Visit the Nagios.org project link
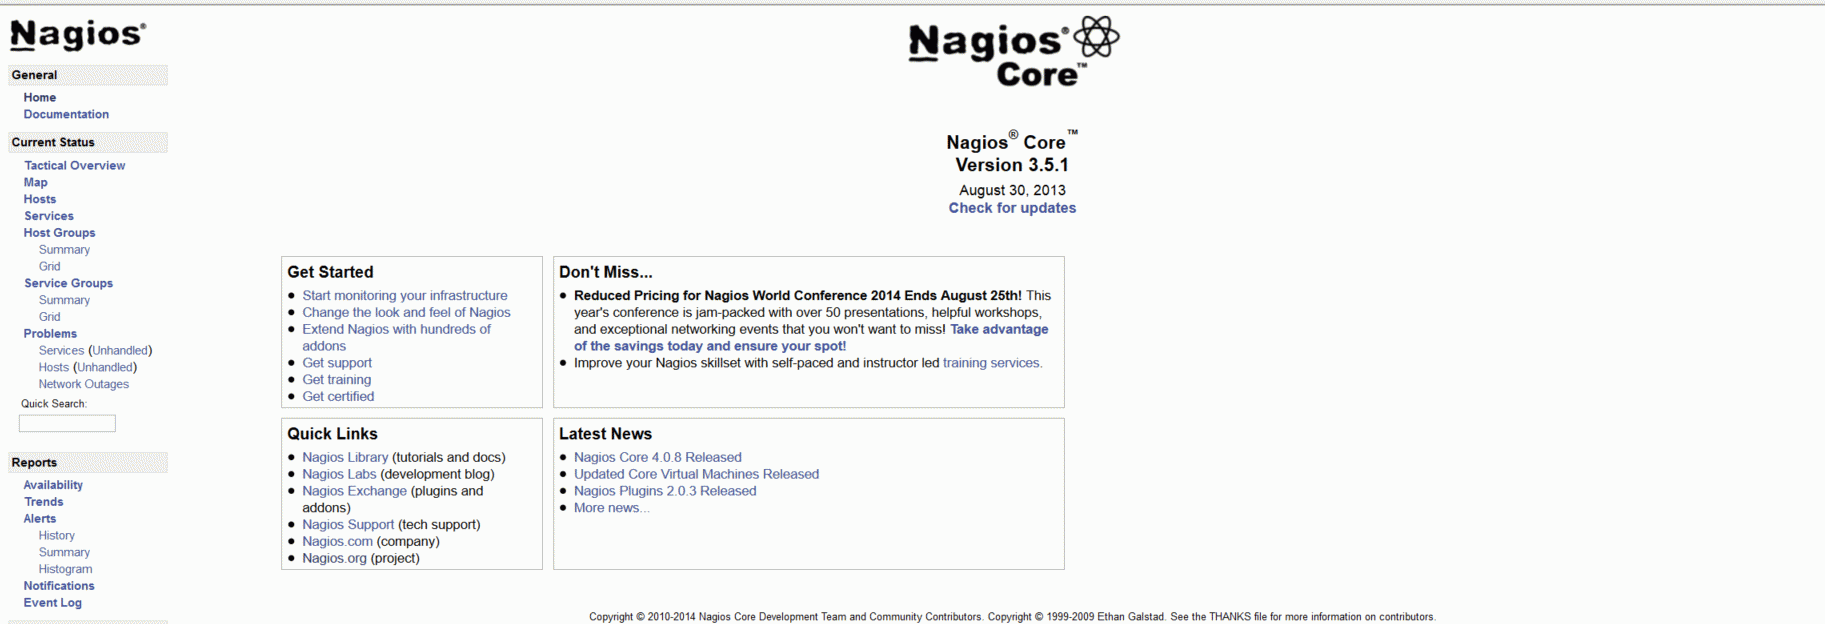Viewport: 1825px width, 624px height. 335,559
